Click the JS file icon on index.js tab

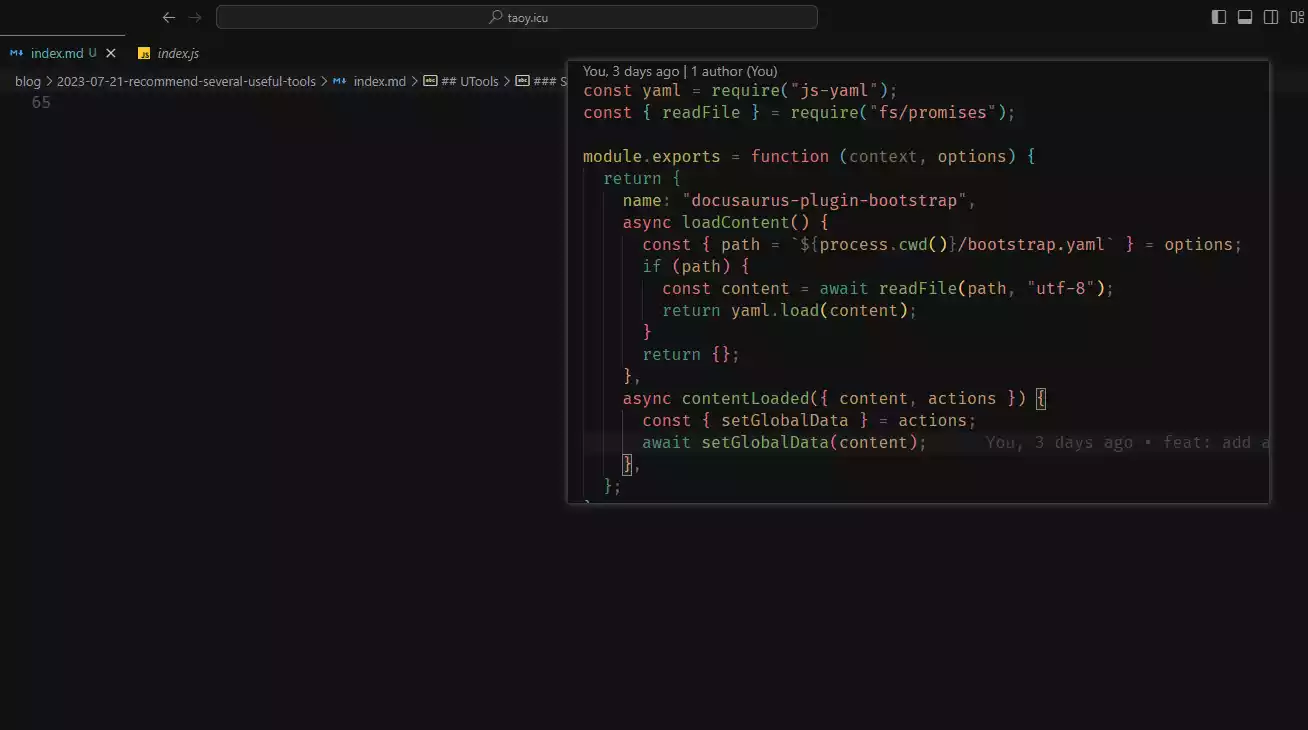click(144, 54)
